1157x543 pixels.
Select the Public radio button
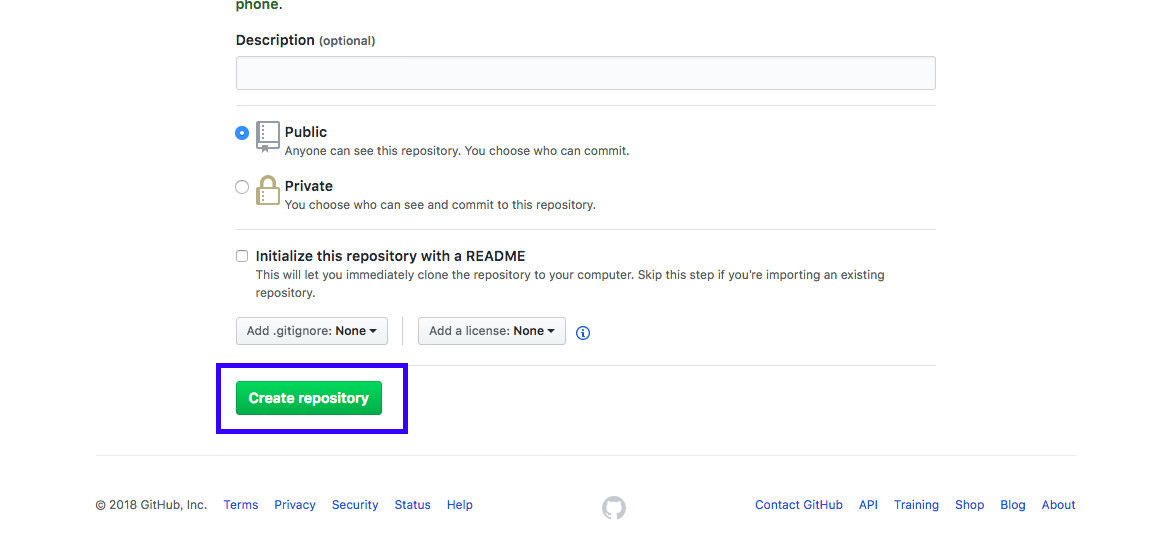pyautogui.click(x=242, y=133)
